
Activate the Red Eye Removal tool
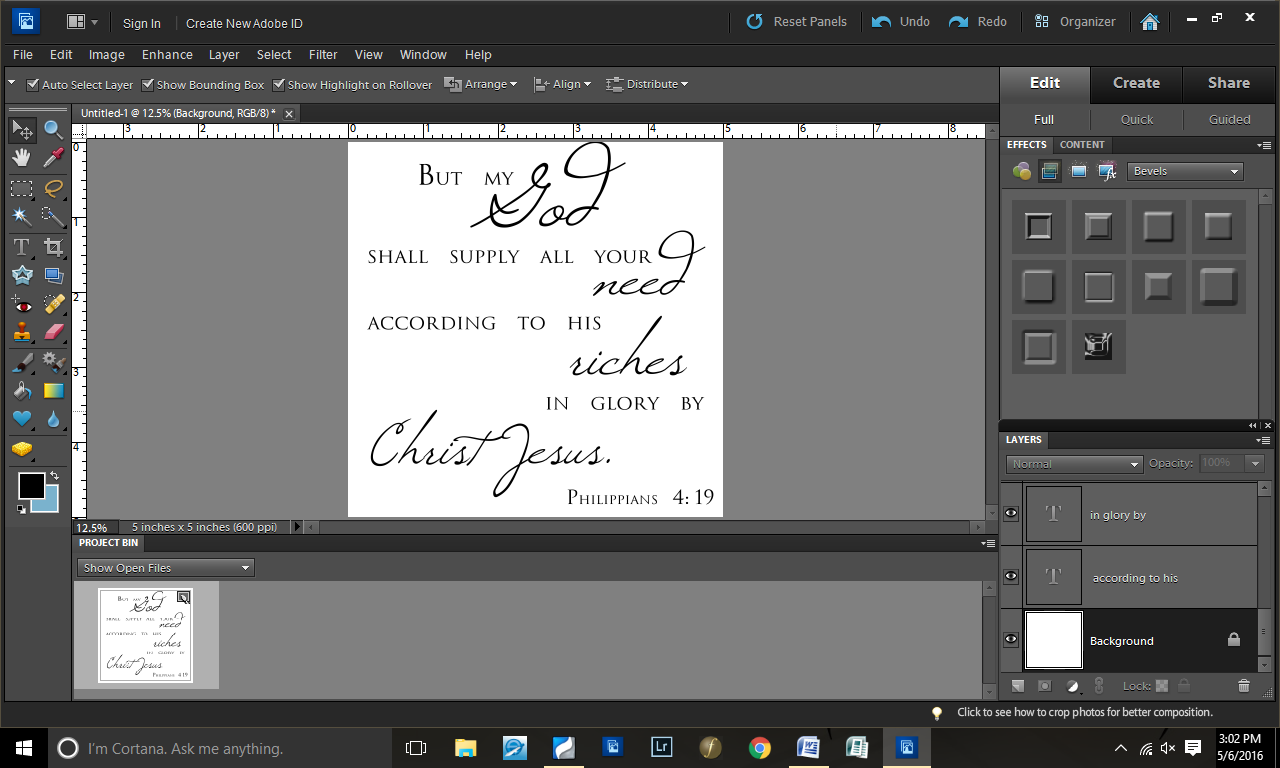[21, 304]
